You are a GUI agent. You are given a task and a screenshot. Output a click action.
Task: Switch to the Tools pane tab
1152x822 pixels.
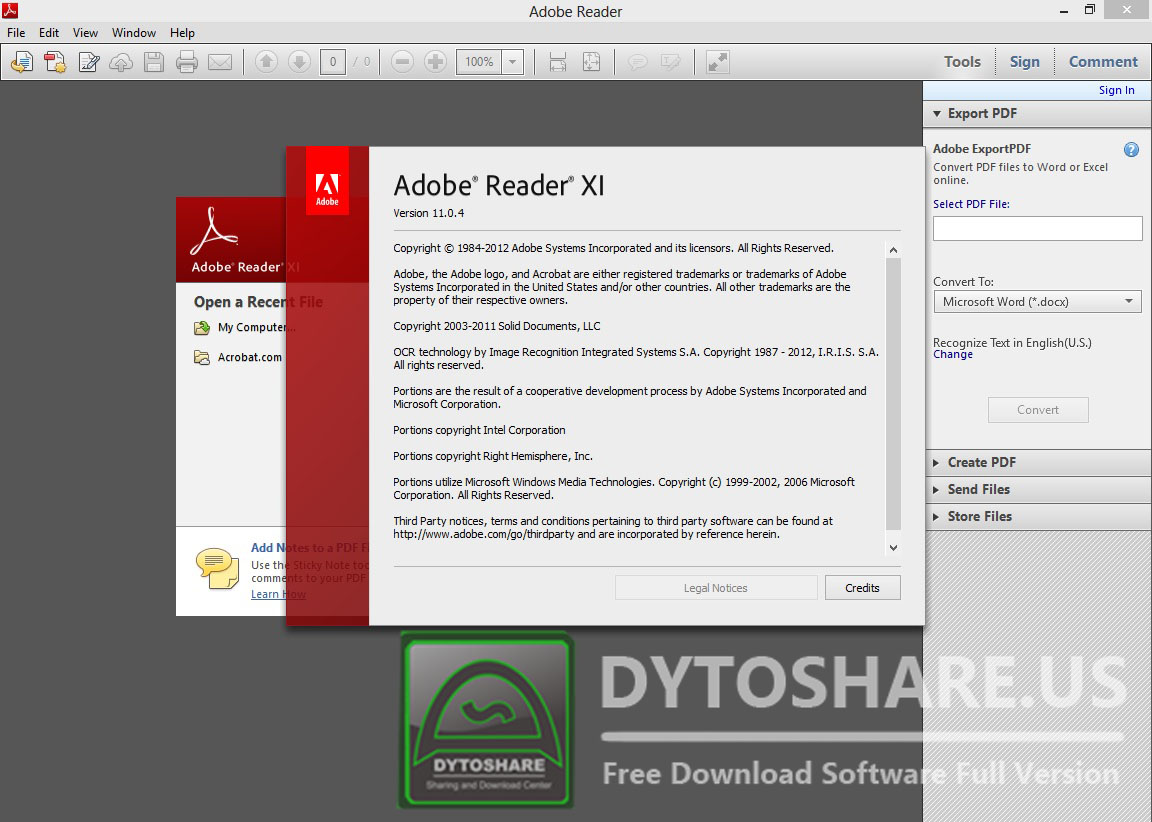click(x=962, y=62)
